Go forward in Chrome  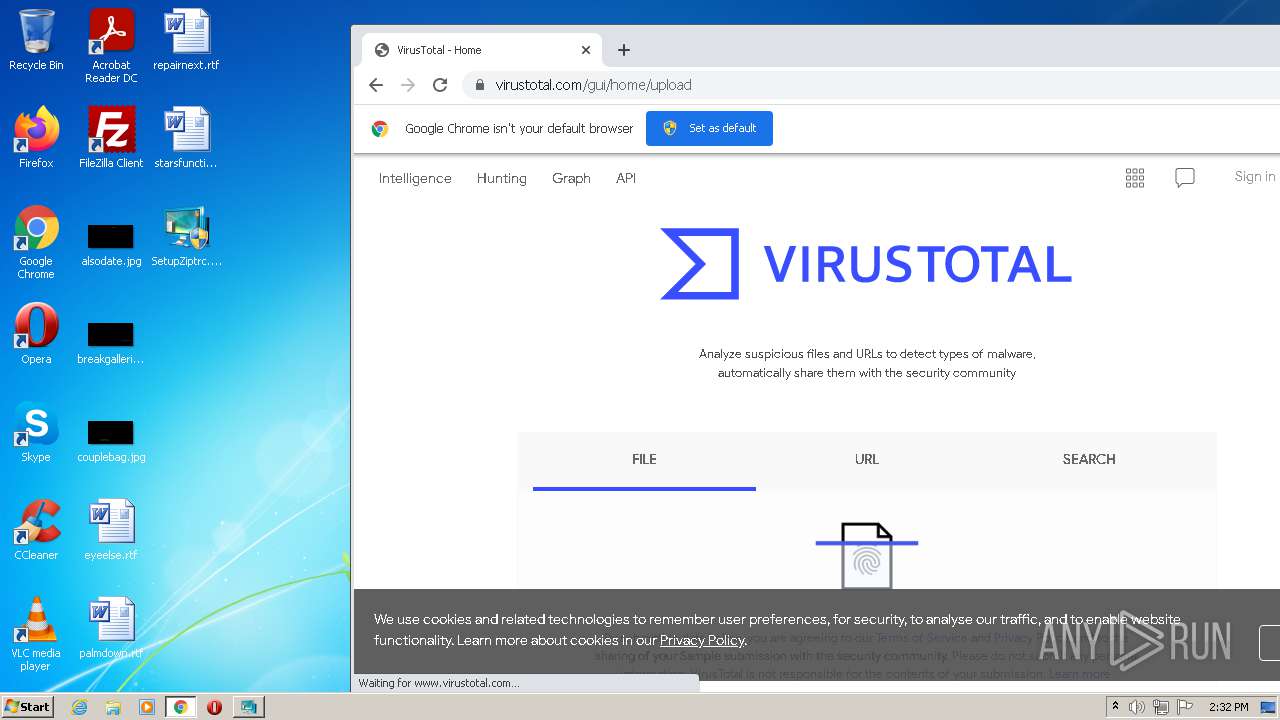408,85
